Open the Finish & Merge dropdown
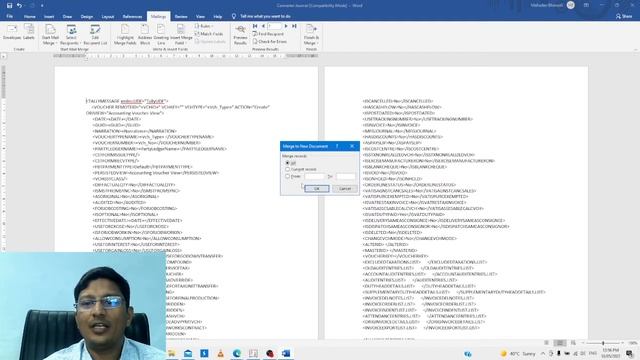640x360 pixels. pos(311,35)
